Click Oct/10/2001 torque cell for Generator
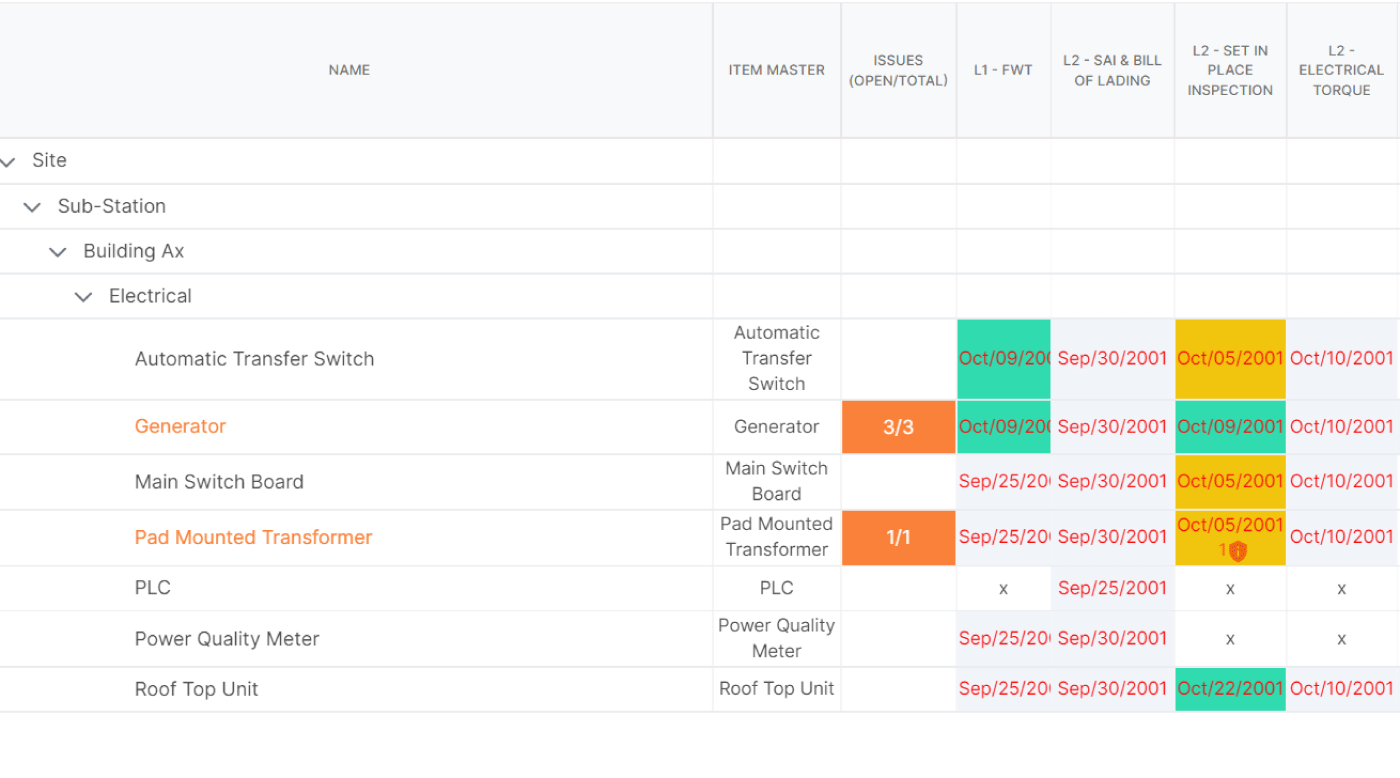The image size is (1400, 778). point(1342,427)
